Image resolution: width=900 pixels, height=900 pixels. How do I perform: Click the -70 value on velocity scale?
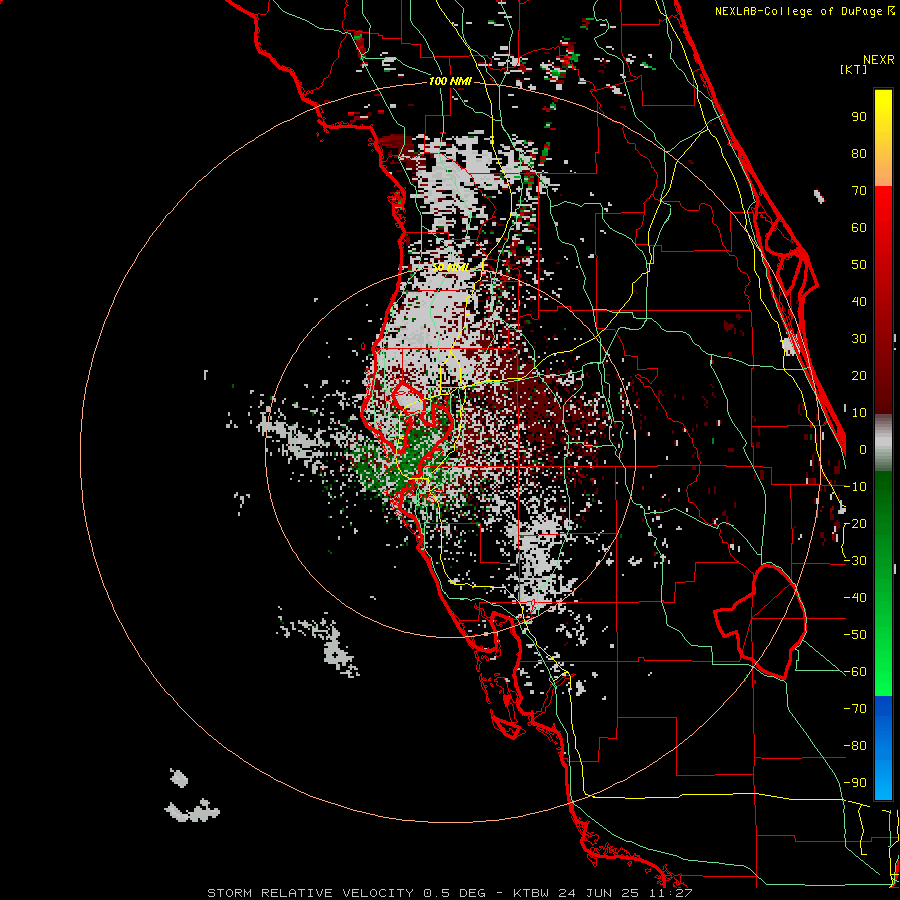click(855, 709)
